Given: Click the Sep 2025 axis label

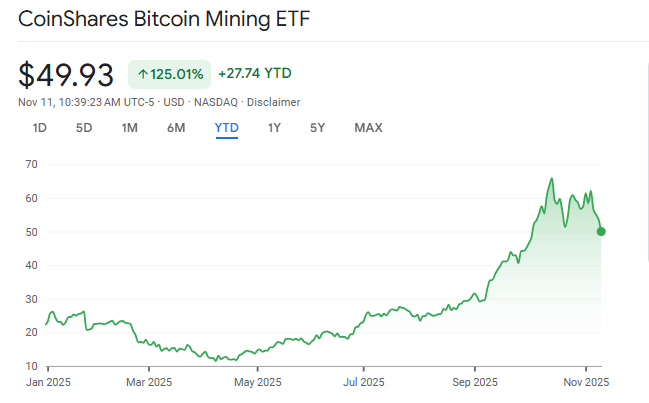Looking at the screenshot, I should (473, 381).
